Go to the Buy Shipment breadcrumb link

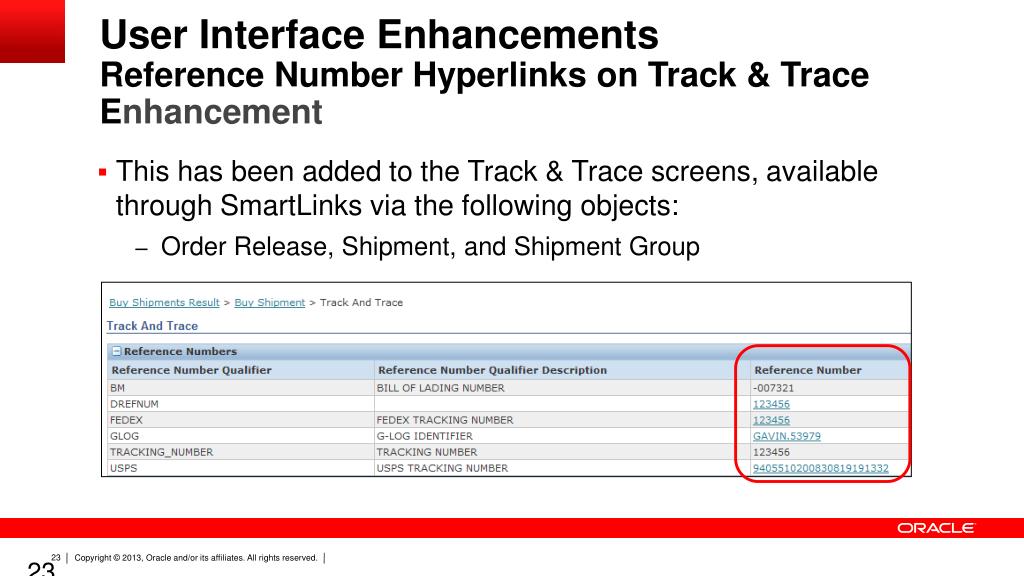(270, 302)
